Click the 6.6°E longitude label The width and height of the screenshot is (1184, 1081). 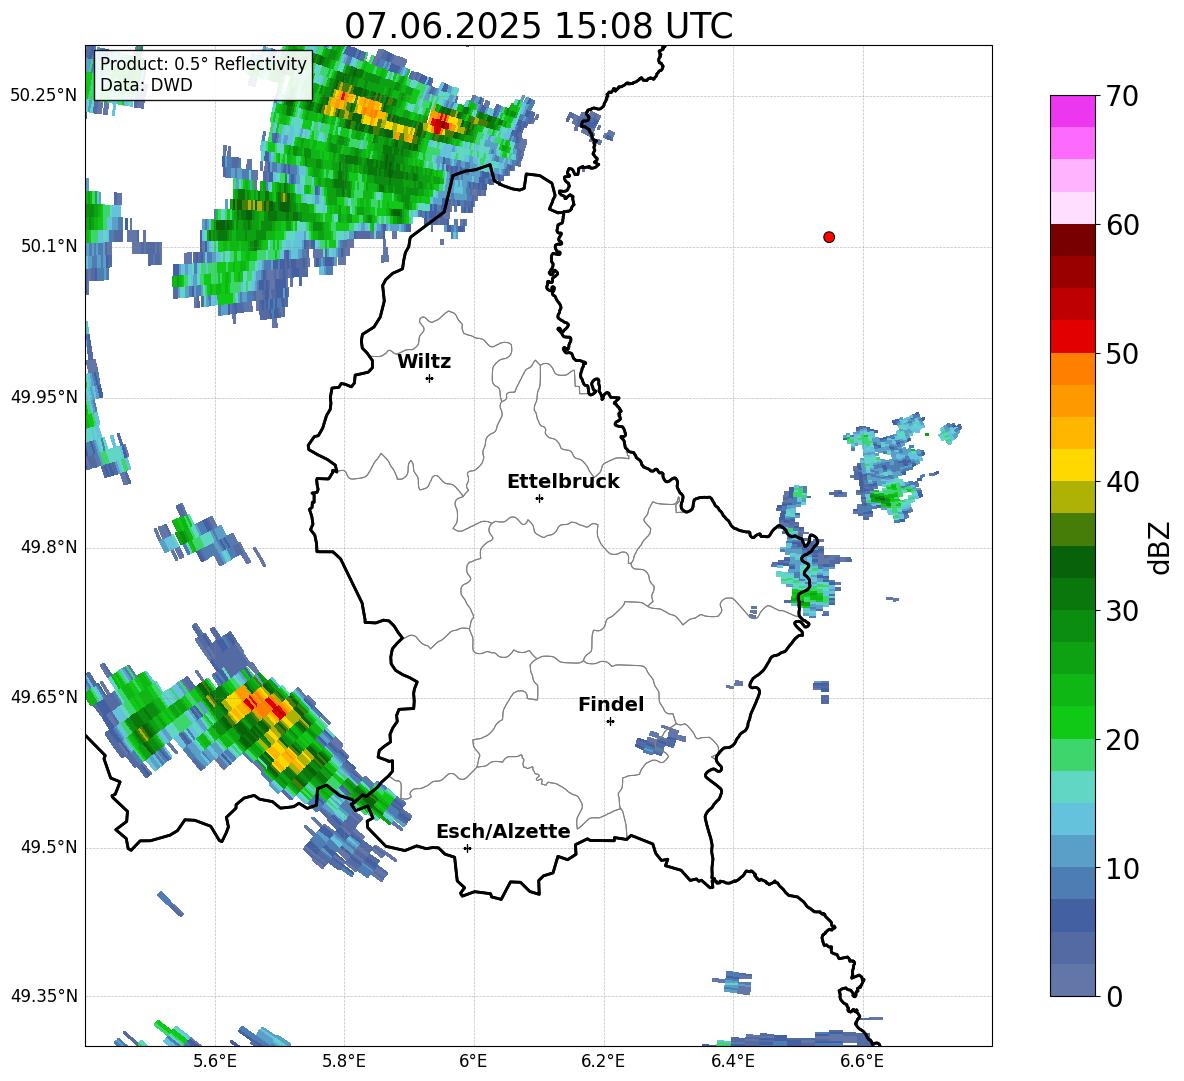point(862,1061)
